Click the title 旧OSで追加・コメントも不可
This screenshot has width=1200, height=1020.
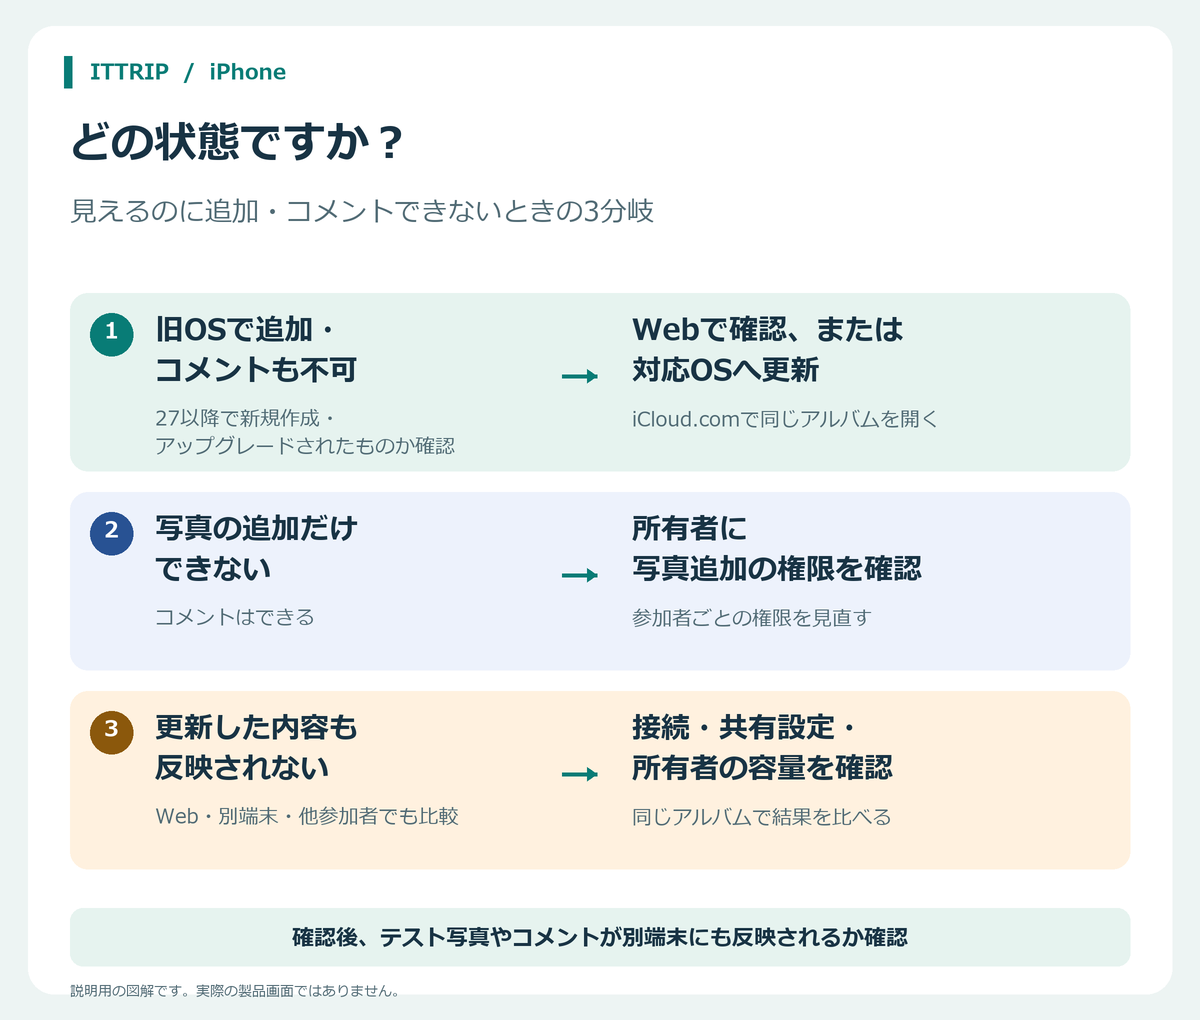coord(256,350)
